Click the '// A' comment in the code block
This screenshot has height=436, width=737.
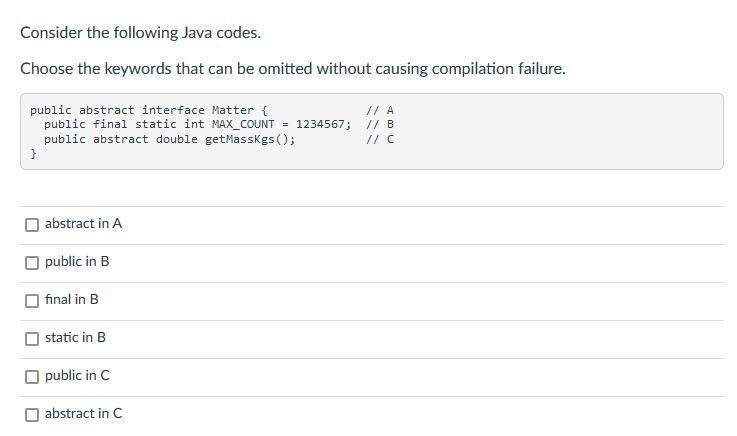[380, 110]
